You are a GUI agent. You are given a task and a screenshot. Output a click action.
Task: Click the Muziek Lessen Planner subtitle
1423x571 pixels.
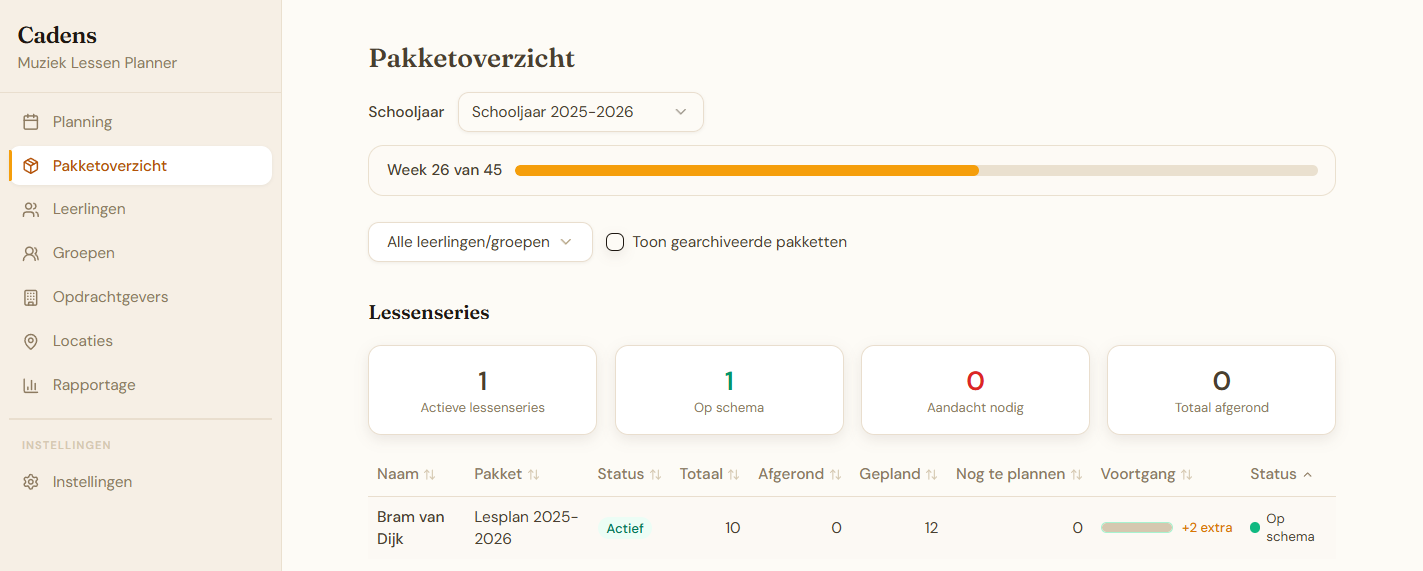click(x=97, y=63)
